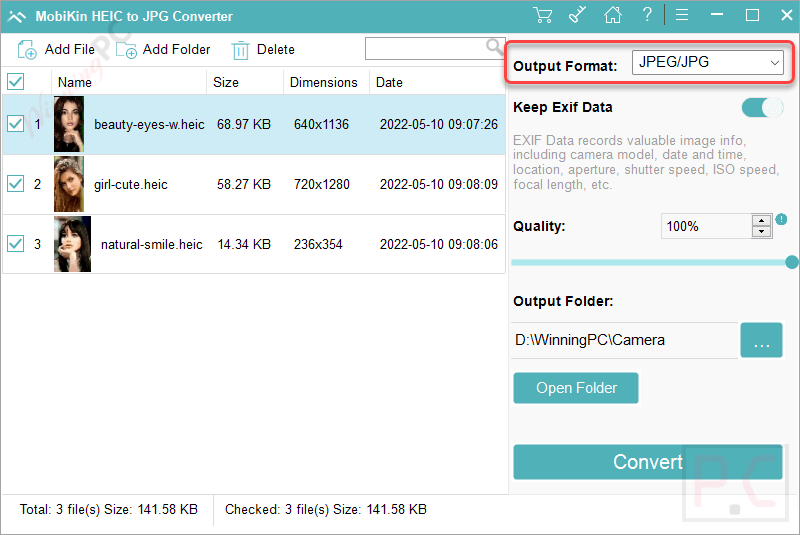Open the register key icon
The image size is (800, 535).
[x=578, y=15]
